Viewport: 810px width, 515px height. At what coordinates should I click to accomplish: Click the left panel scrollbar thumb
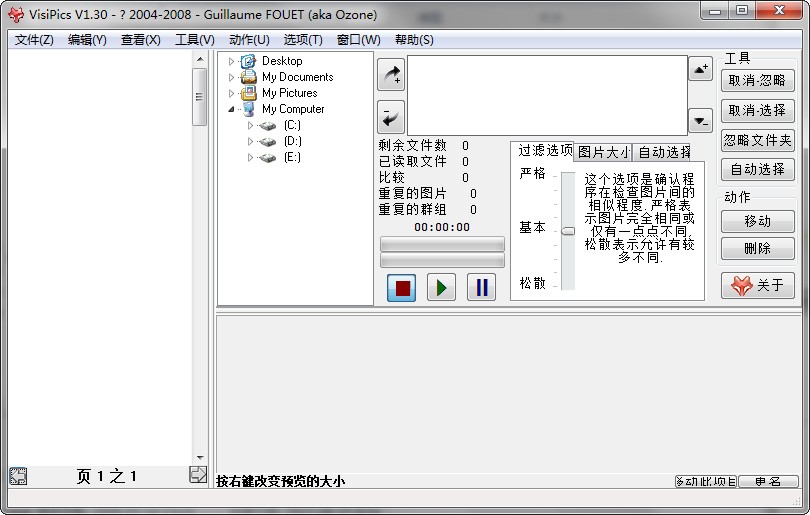200,97
